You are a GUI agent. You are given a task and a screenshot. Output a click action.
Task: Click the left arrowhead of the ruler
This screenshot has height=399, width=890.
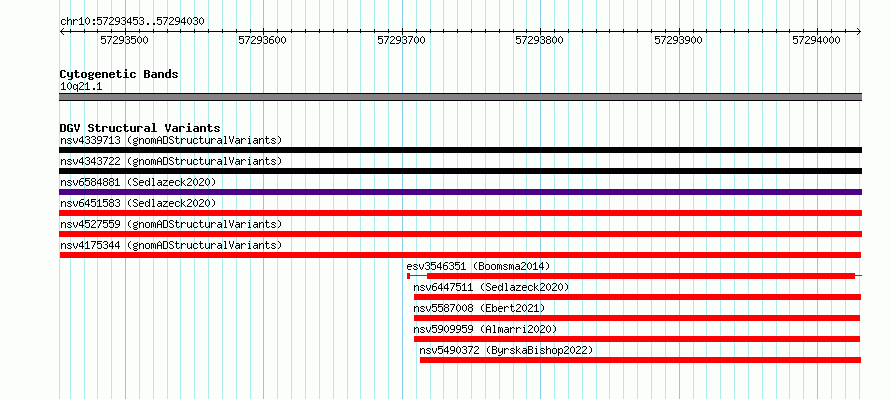(62, 32)
